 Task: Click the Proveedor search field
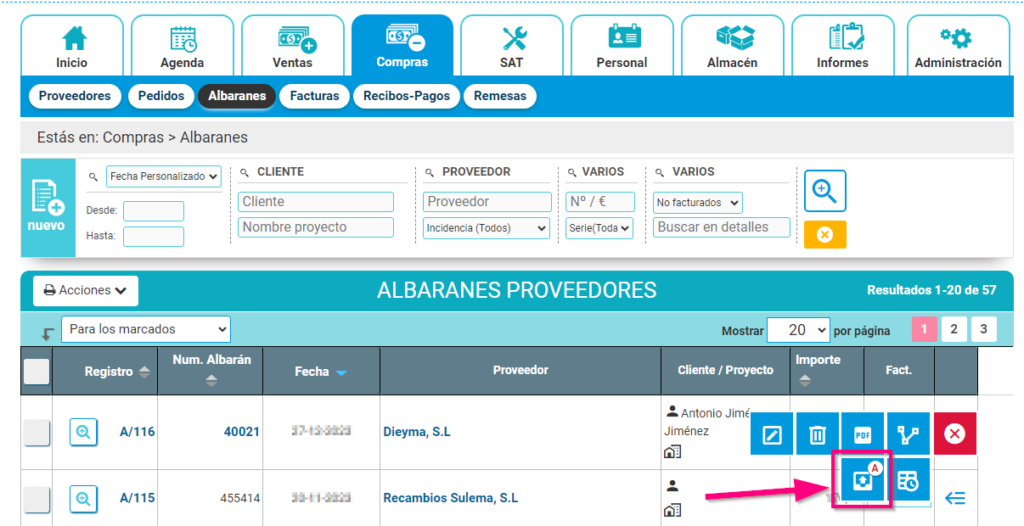tap(487, 202)
